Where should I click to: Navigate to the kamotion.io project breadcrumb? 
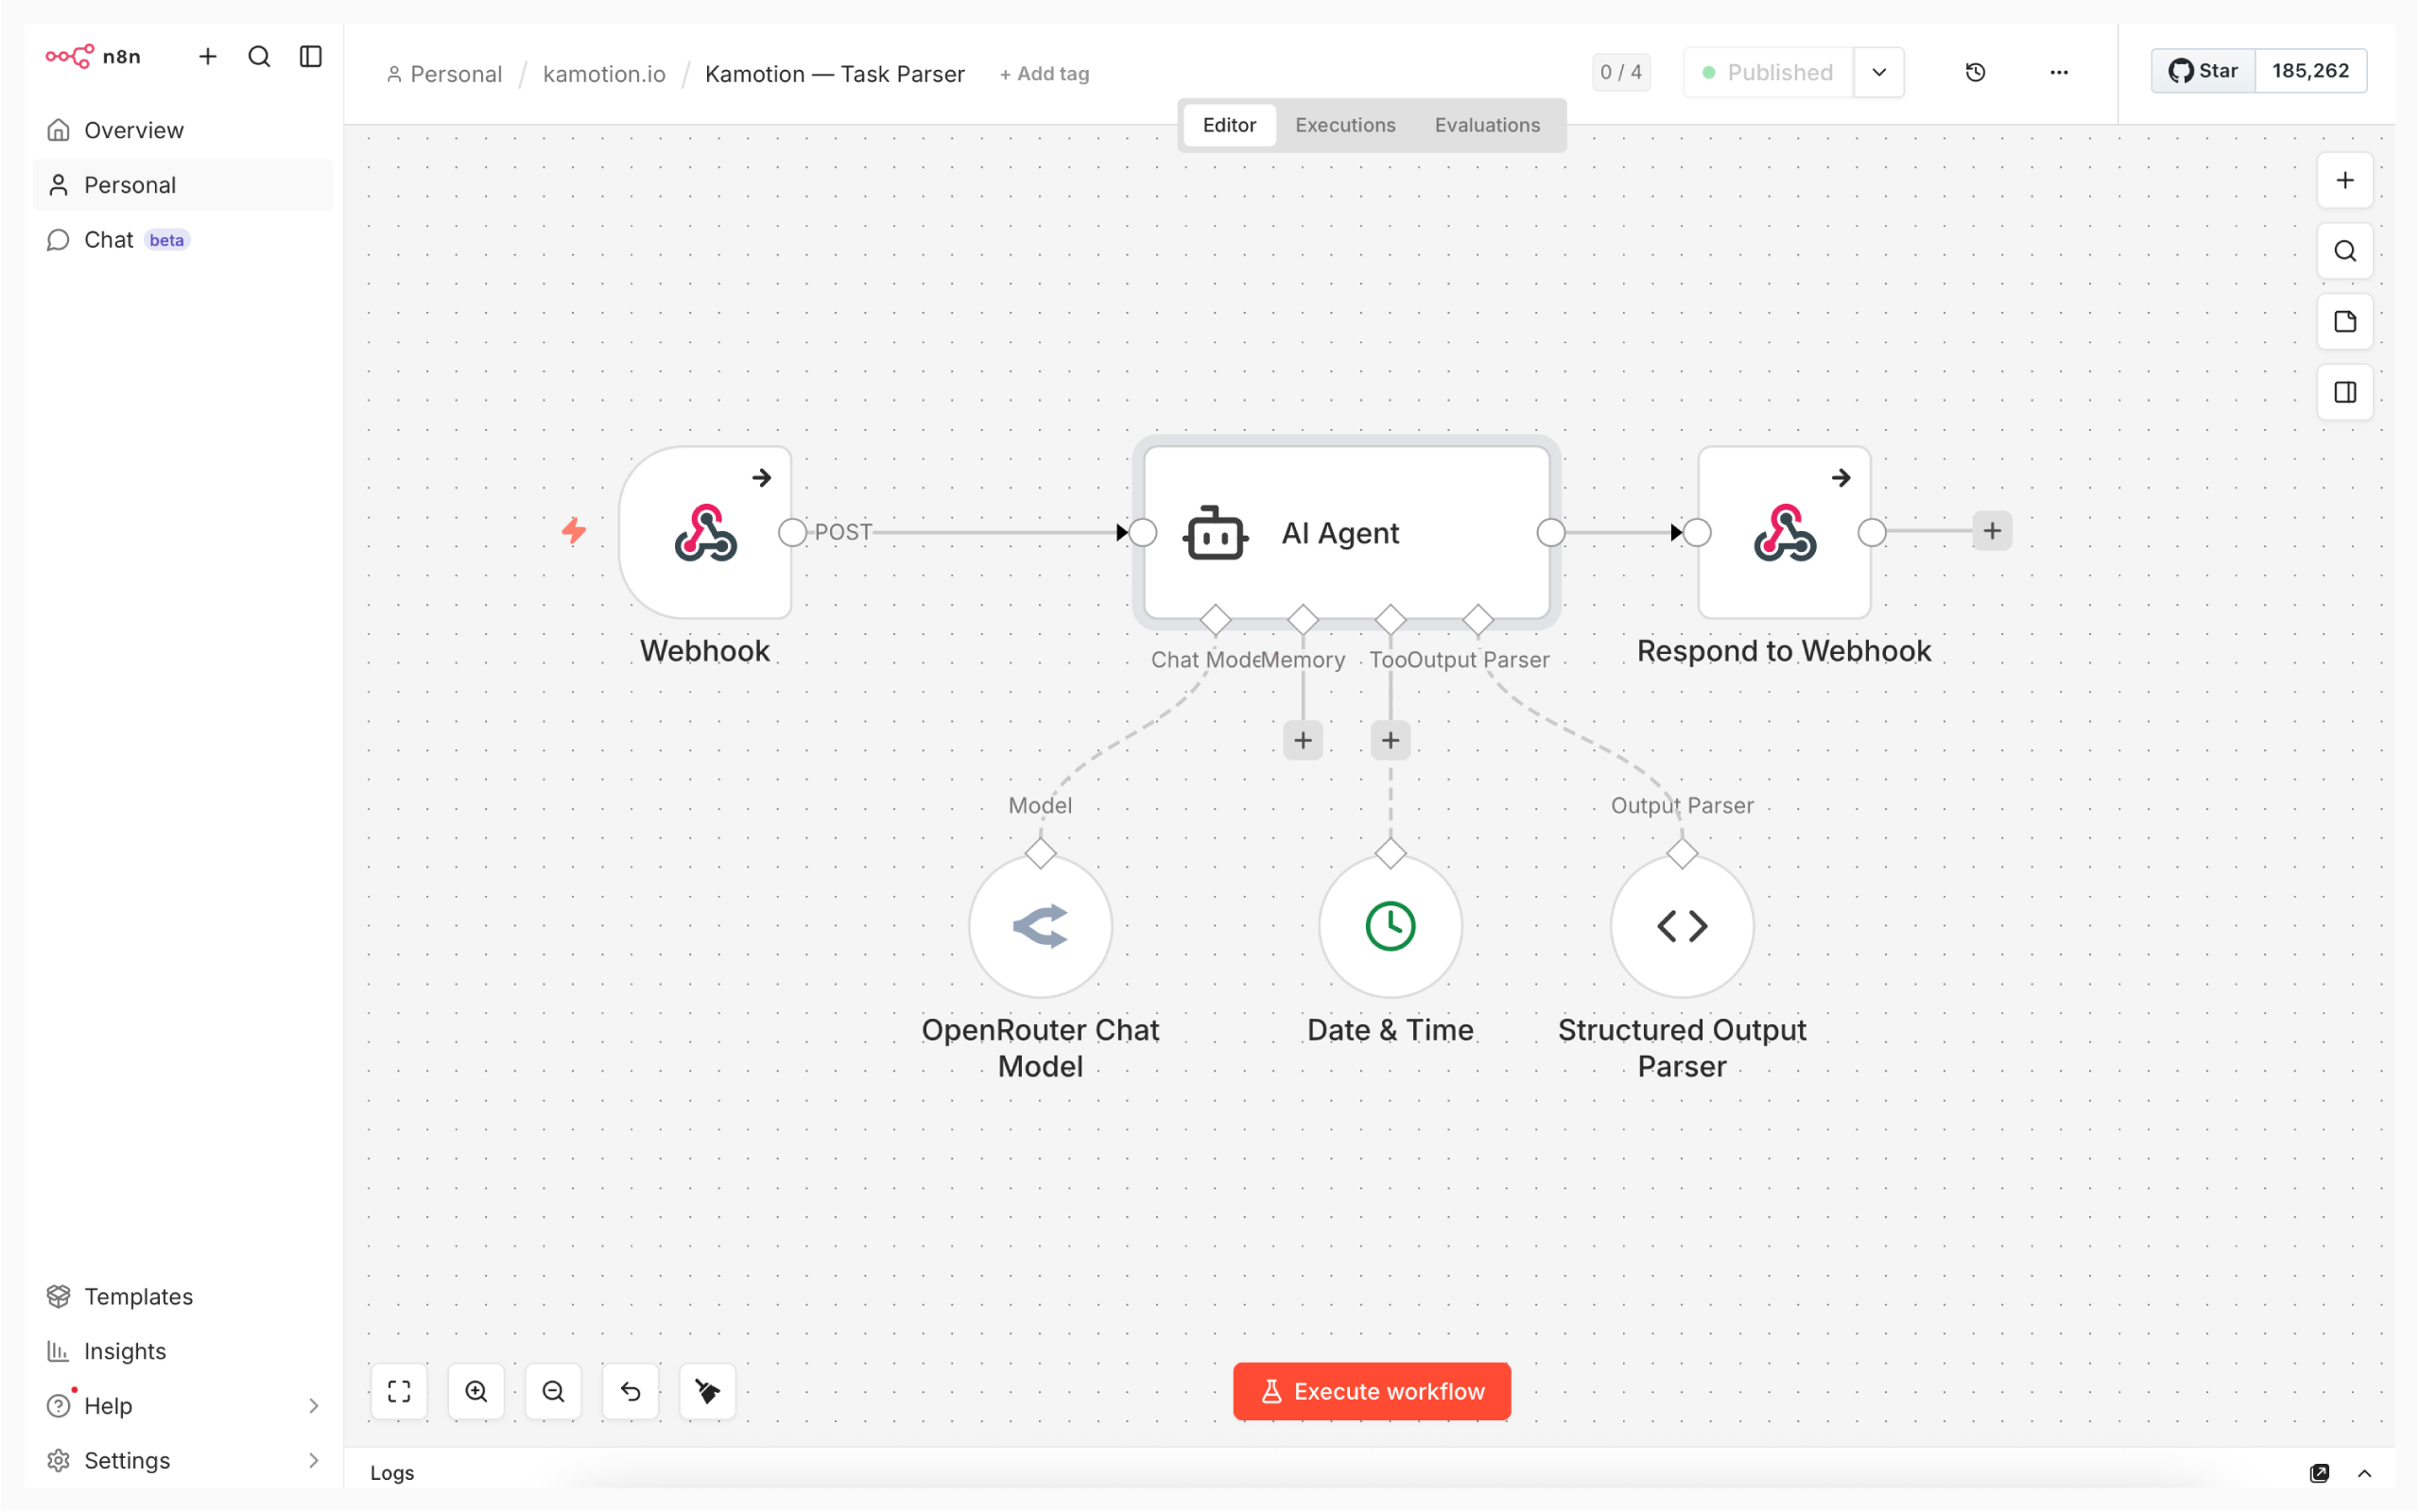[x=604, y=73]
